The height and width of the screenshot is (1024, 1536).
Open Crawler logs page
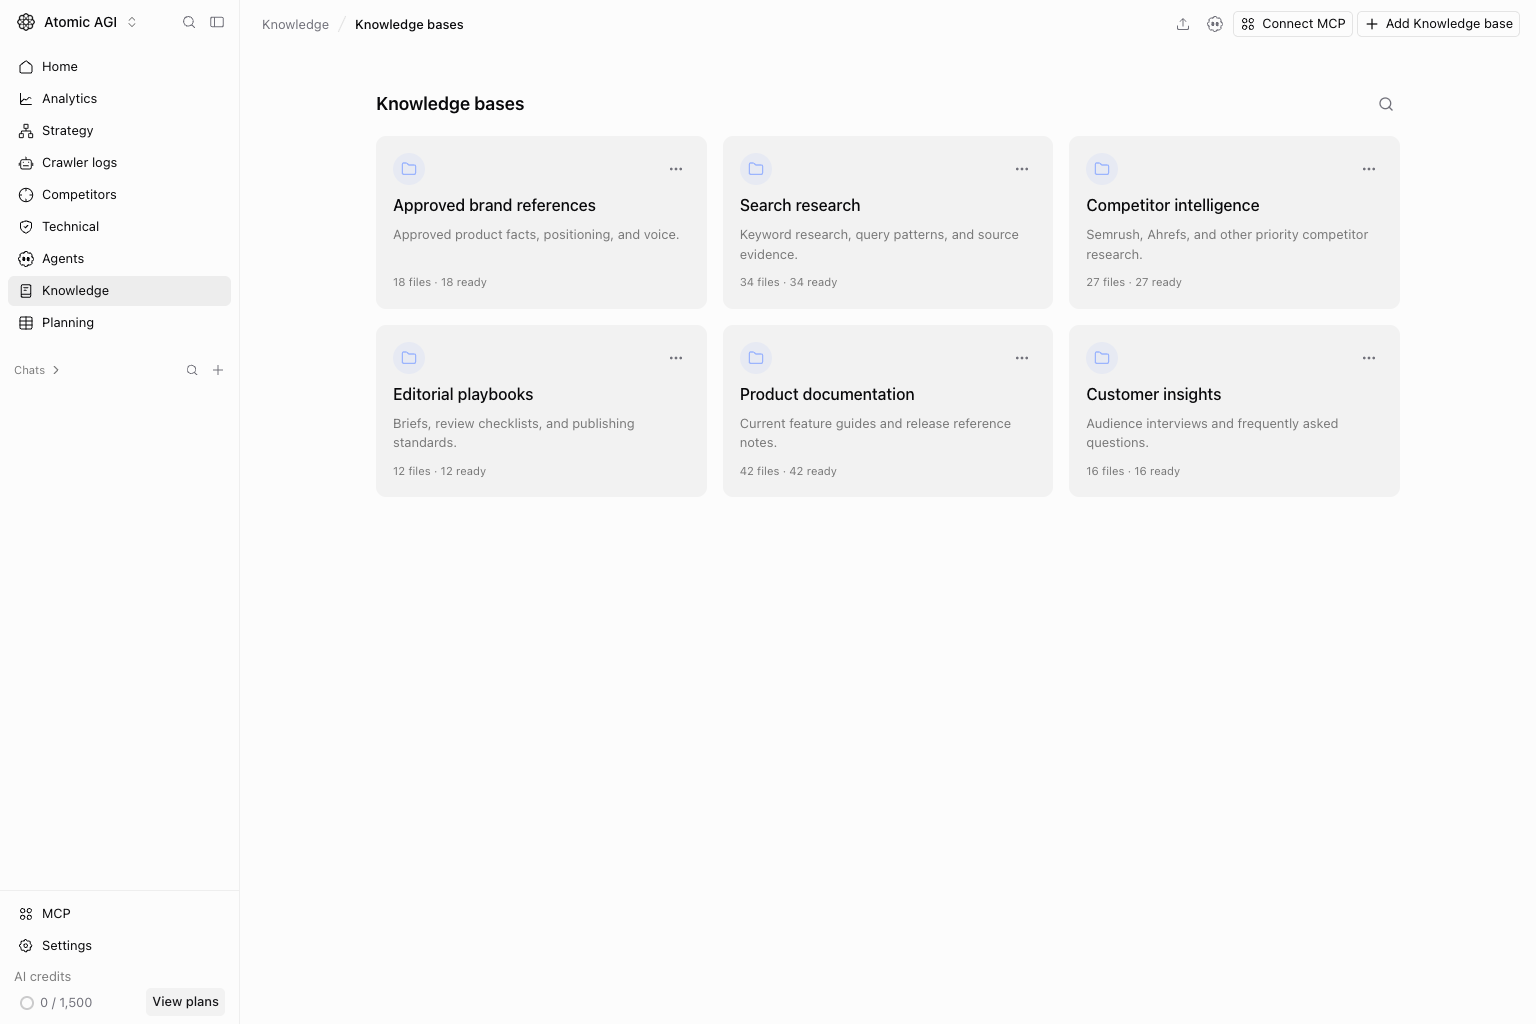coord(119,163)
